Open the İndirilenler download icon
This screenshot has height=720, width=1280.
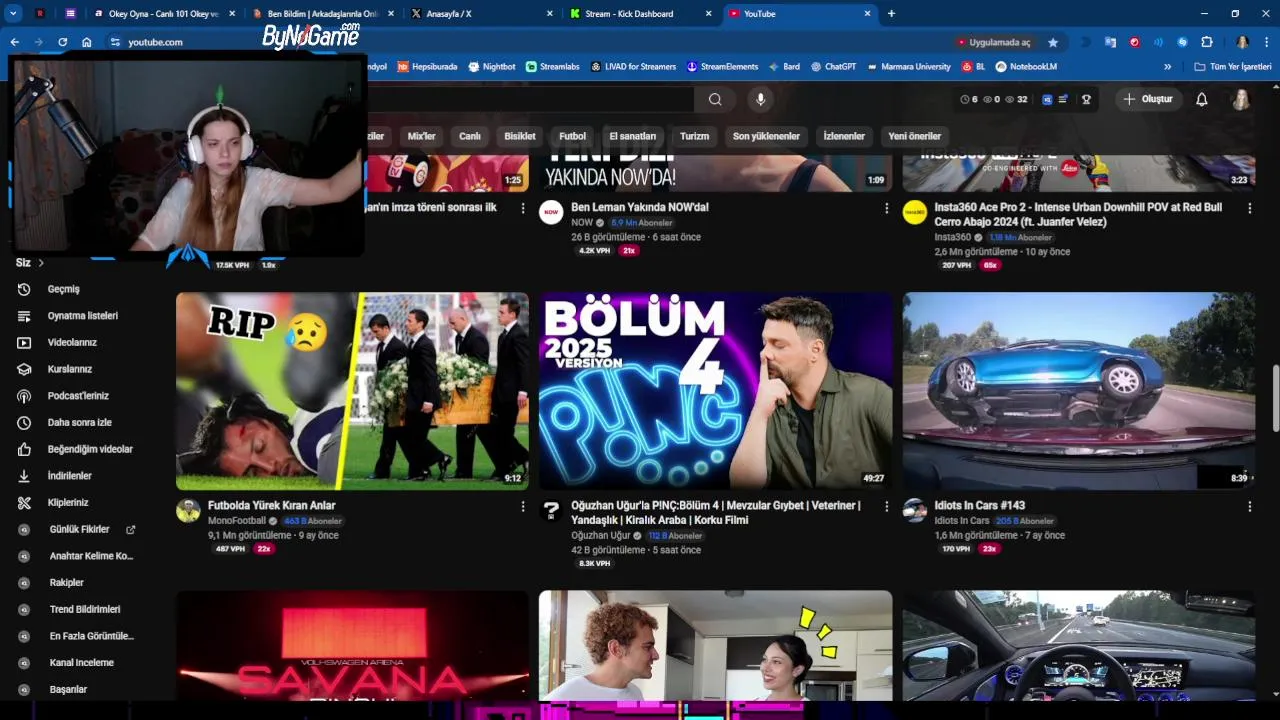(24, 476)
